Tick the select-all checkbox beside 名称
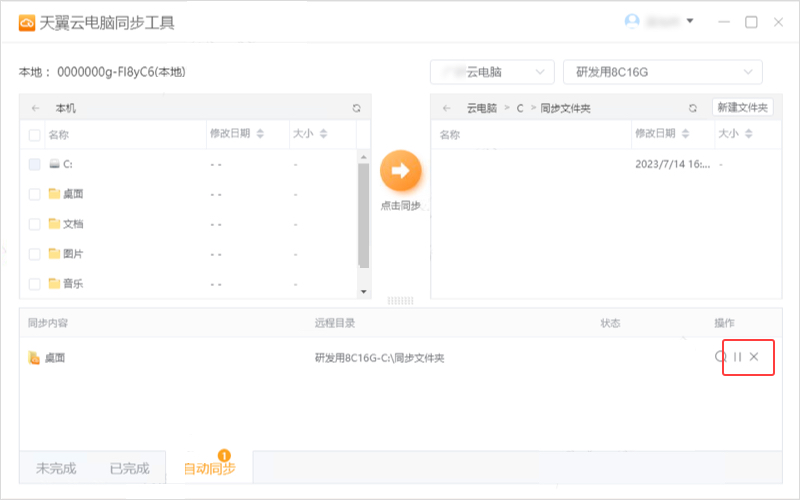The image size is (800, 500). point(34,135)
